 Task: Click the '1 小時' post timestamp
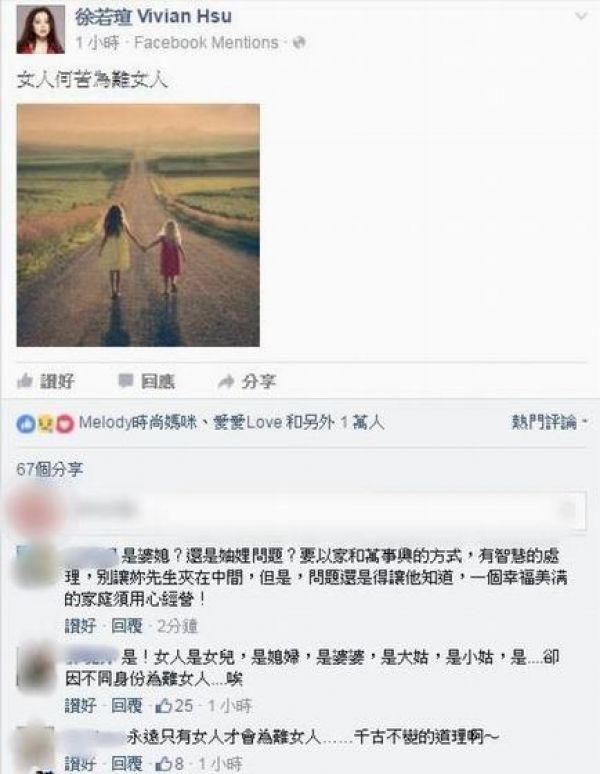(98, 43)
